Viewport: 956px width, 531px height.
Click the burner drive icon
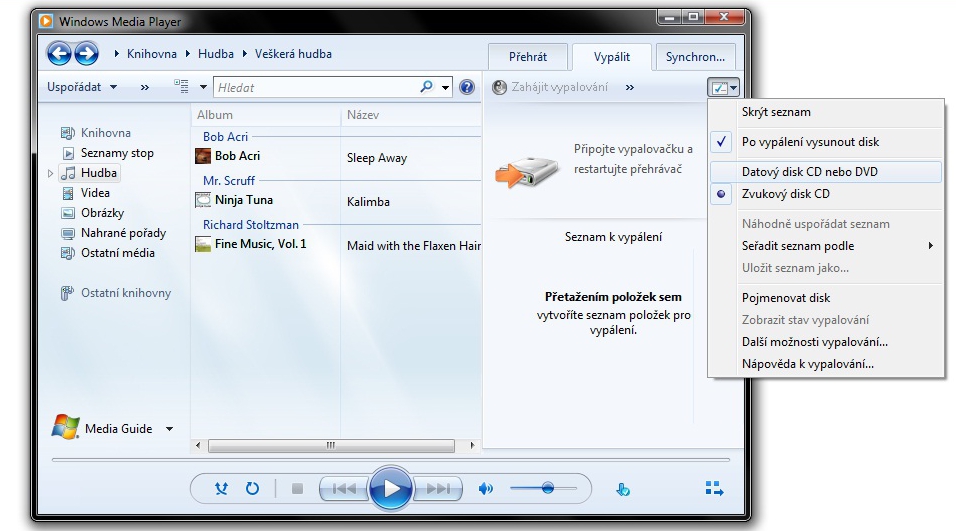pyautogui.click(x=527, y=171)
